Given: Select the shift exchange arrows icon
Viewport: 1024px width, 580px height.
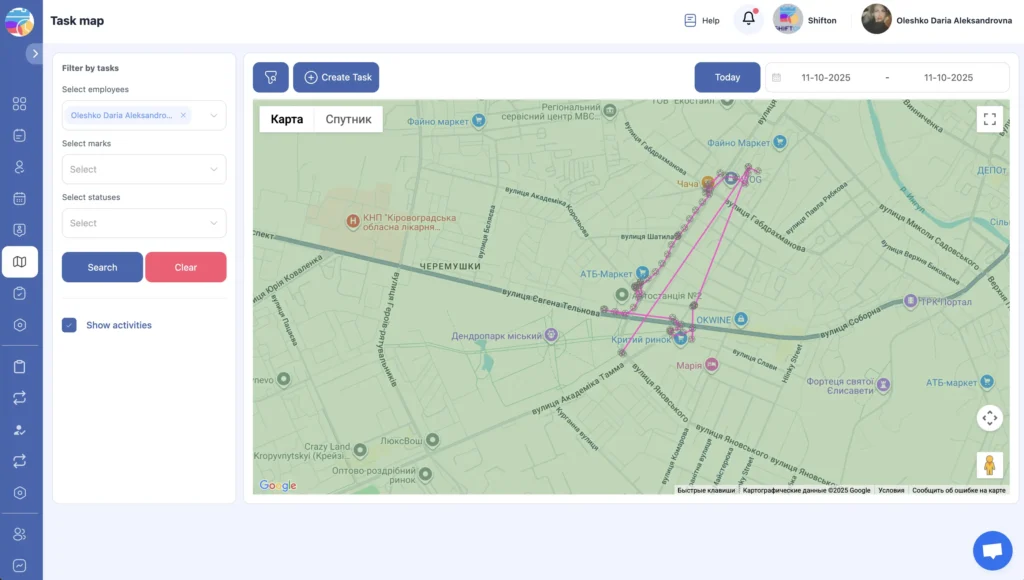Looking at the screenshot, I should (x=20, y=398).
